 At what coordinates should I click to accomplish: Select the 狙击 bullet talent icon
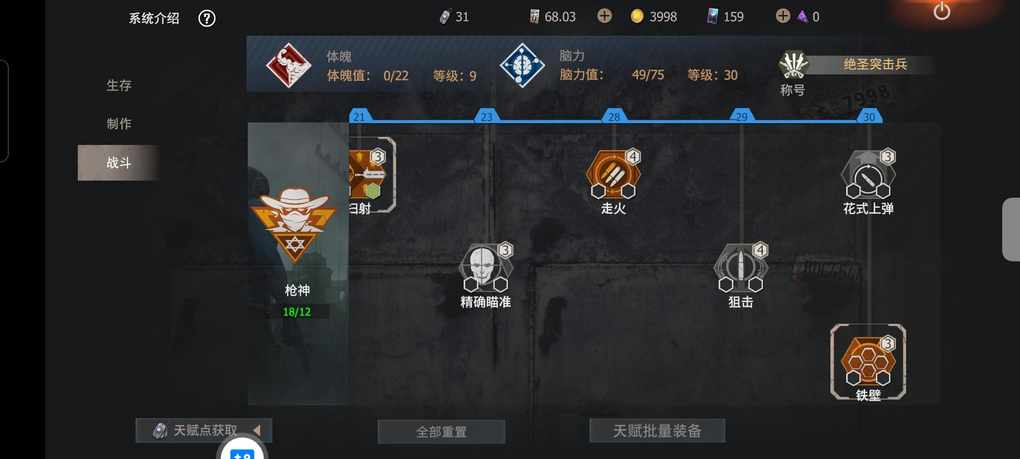pyautogui.click(x=741, y=268)
